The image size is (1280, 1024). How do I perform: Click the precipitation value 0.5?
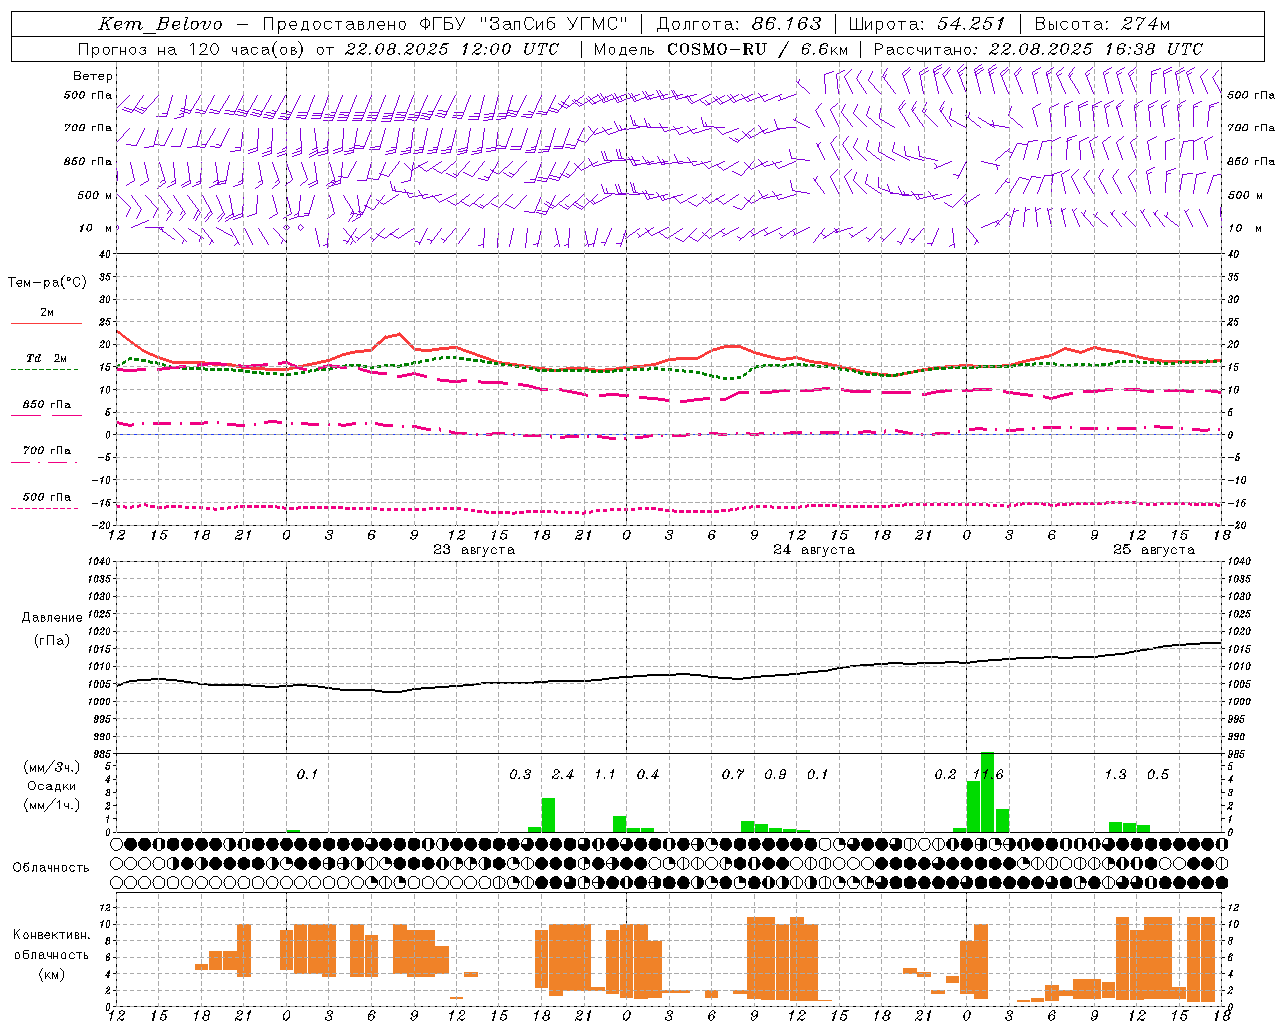click(x=1158, y=775)
